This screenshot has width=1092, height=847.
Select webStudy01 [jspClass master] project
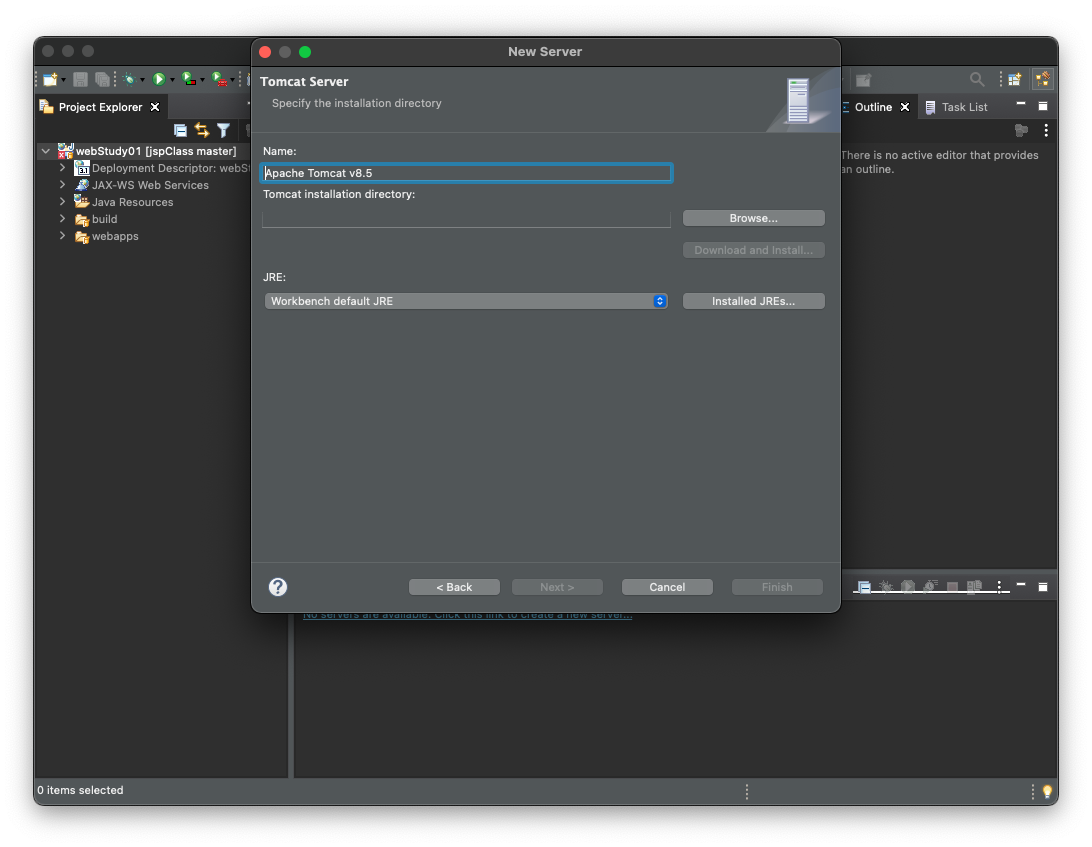(x=156, y=151)
